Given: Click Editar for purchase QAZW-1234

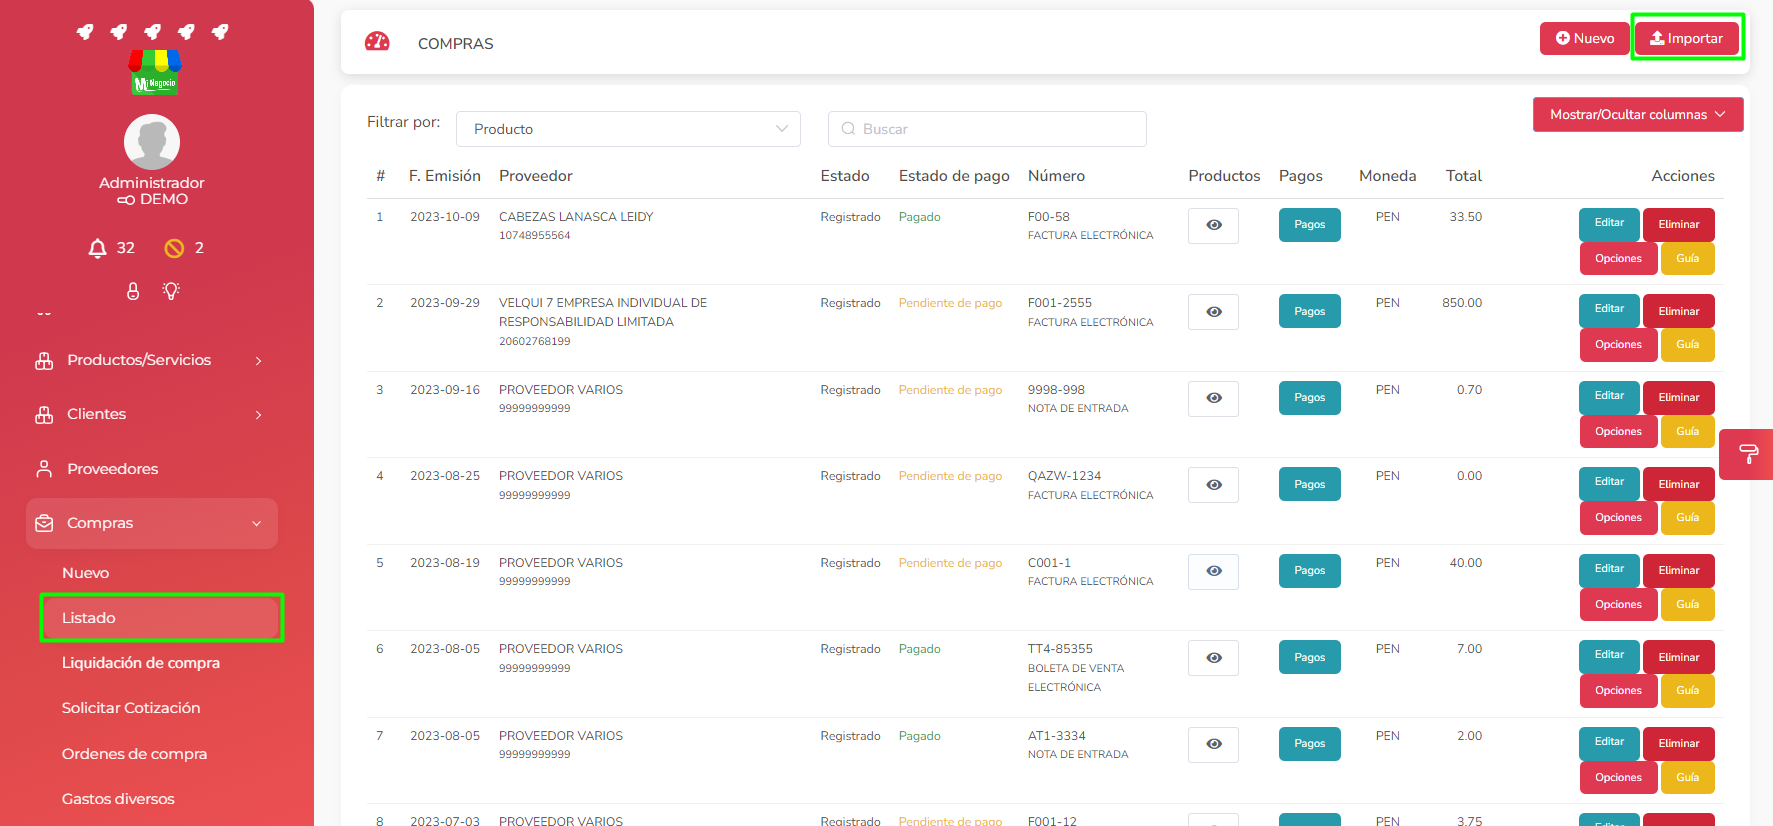Looking at the screenshot, I should [x=1609, y=482].
